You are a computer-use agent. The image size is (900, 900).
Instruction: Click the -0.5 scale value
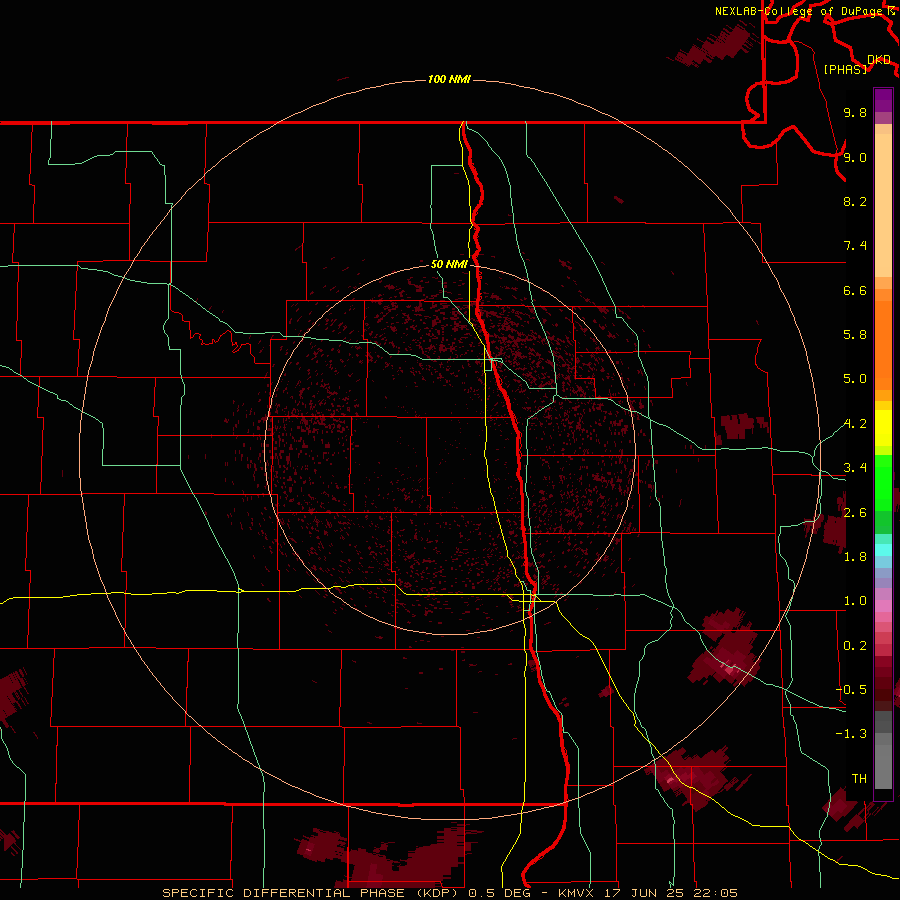click(x=851, y=689)
